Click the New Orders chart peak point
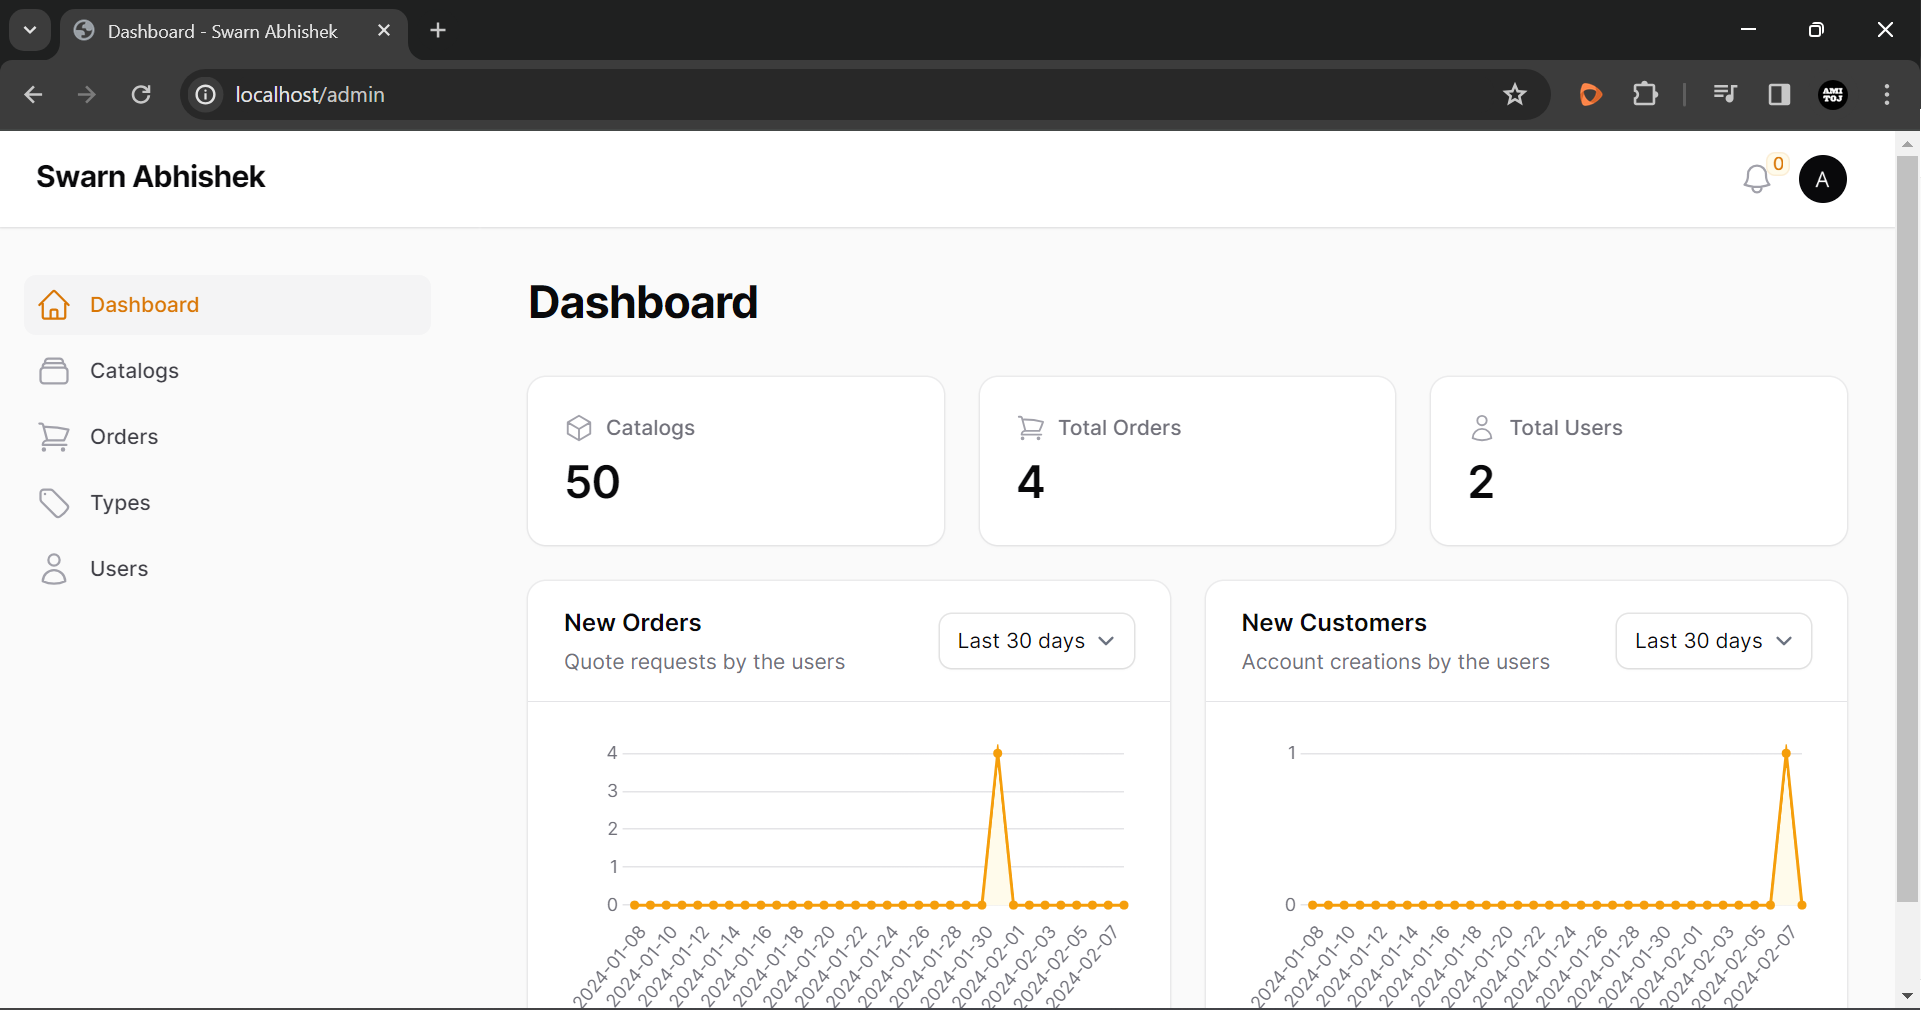The height and width of the screenshot is (1010, 1921). pyautogui.click(x=997, y=753)
